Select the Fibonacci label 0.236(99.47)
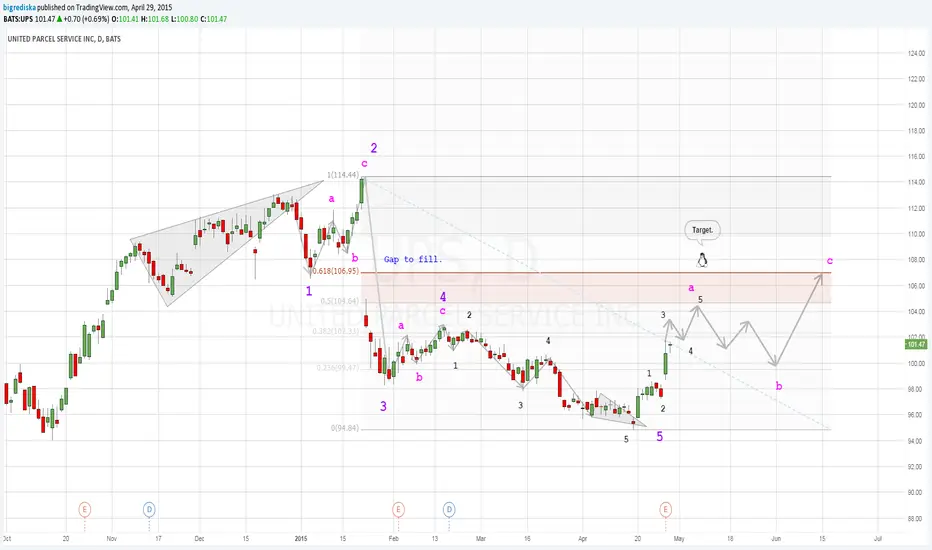This screenshot has width=932, height=550. pyautogui.click(x=338, y=368)
